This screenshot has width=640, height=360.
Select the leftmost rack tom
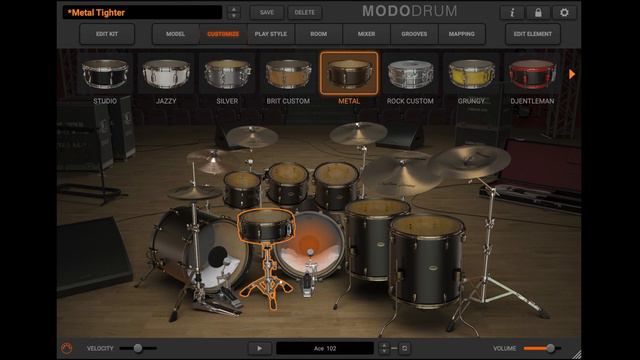[242, 190]
